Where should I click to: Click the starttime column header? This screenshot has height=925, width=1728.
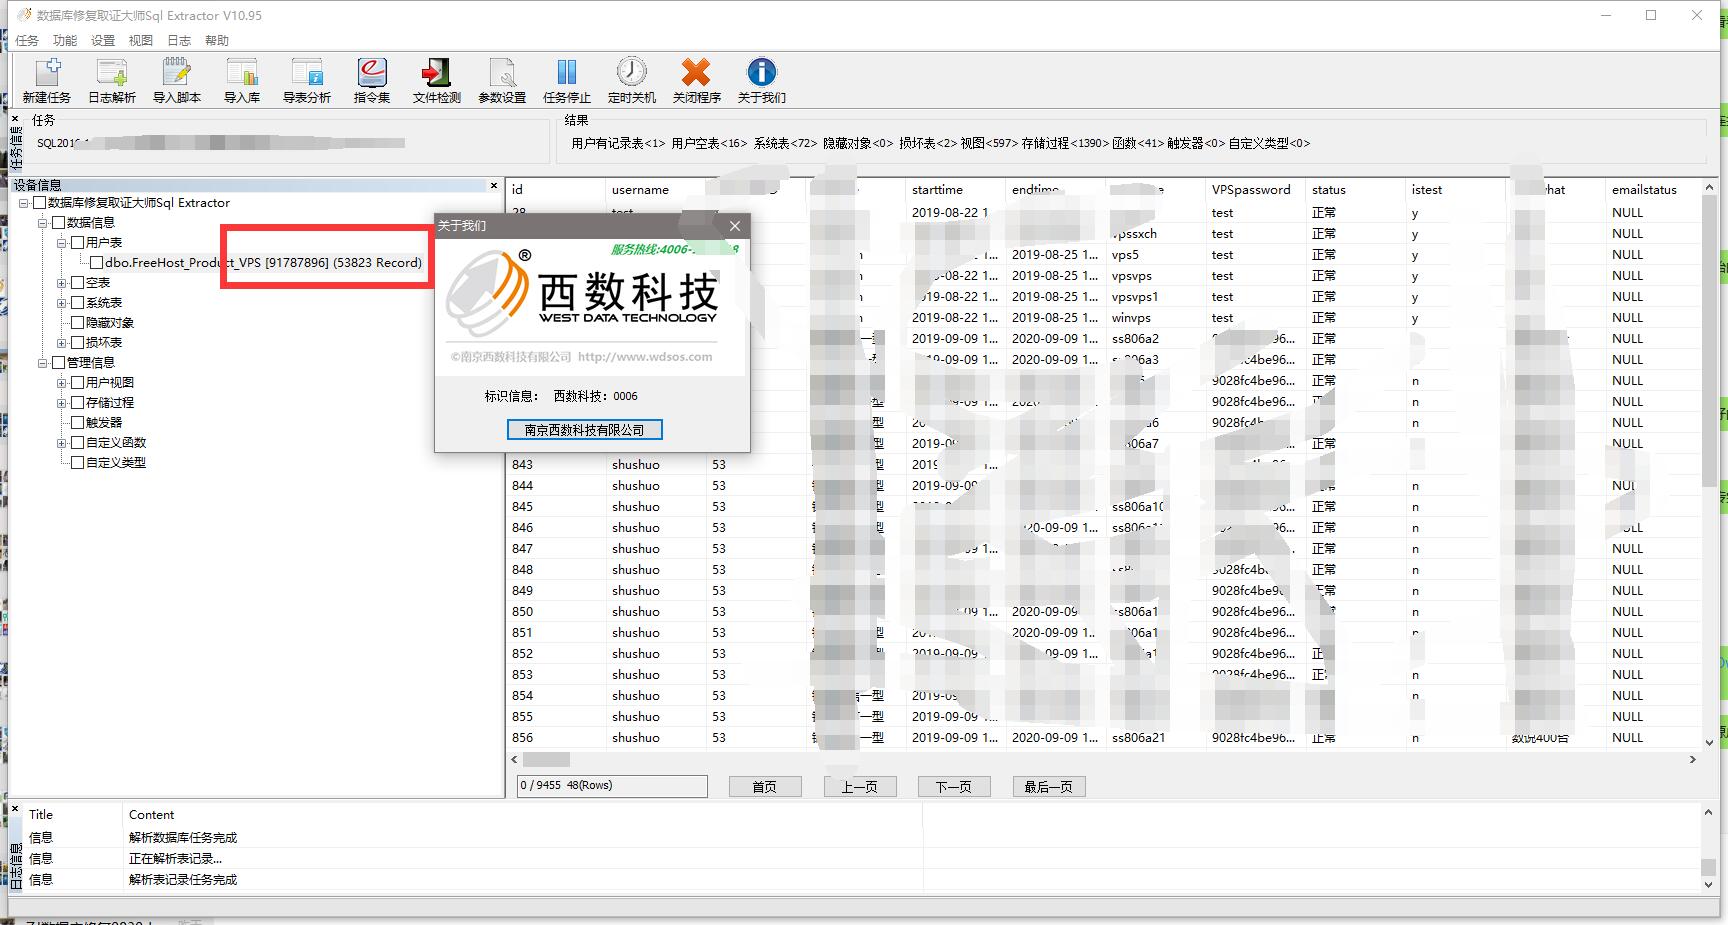pyautogui.click(x=955, y=190)
